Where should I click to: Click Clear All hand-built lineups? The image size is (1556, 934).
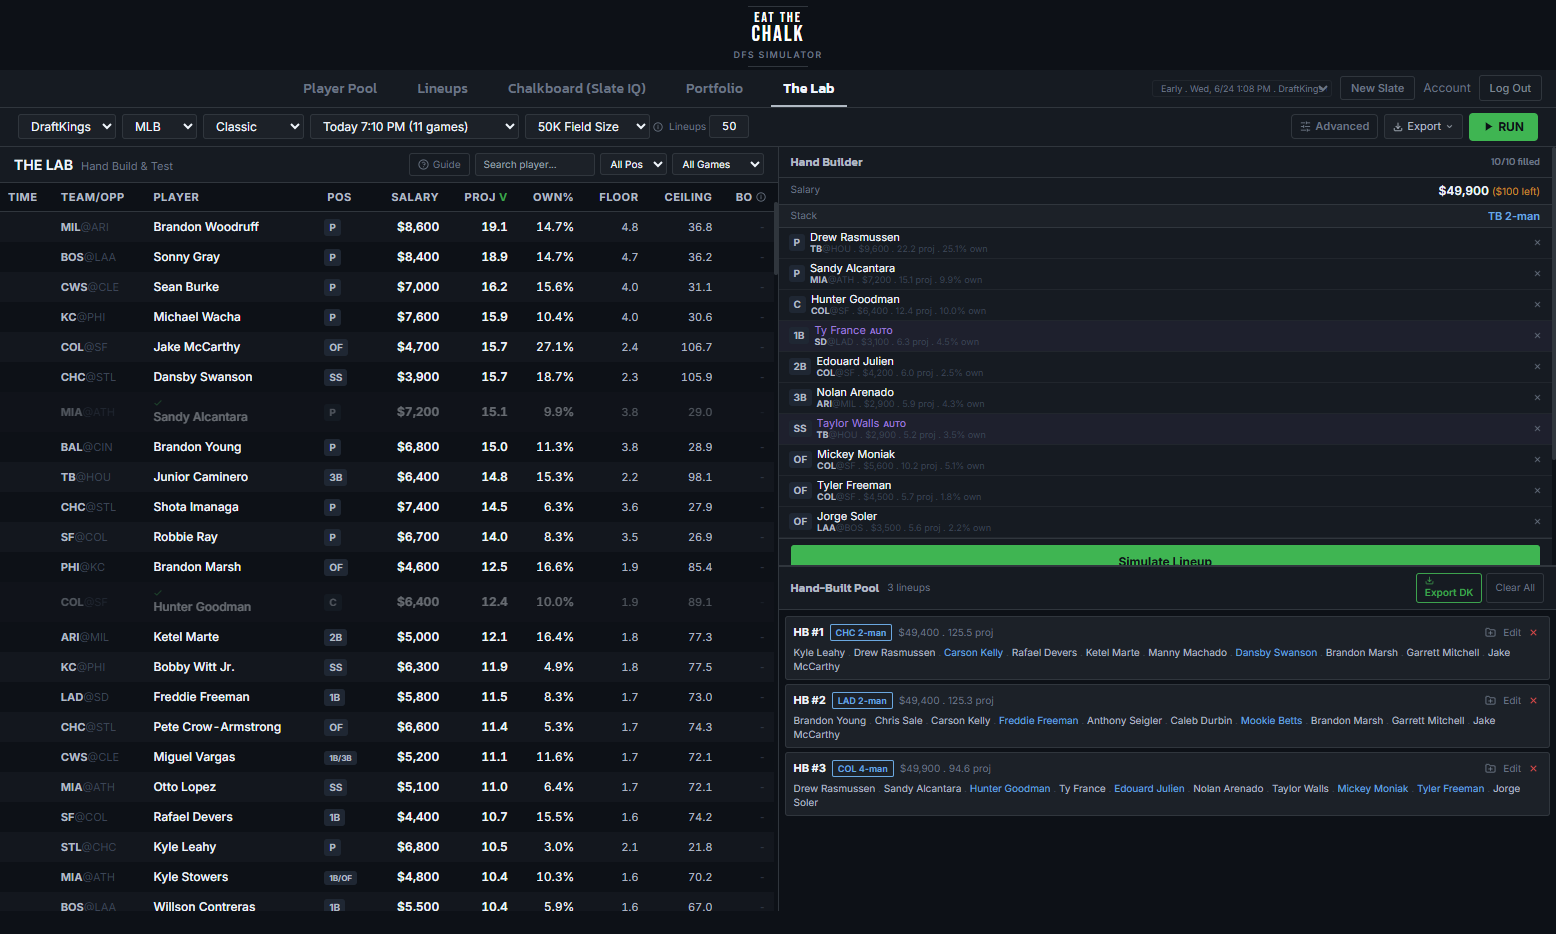(1515, 588)
